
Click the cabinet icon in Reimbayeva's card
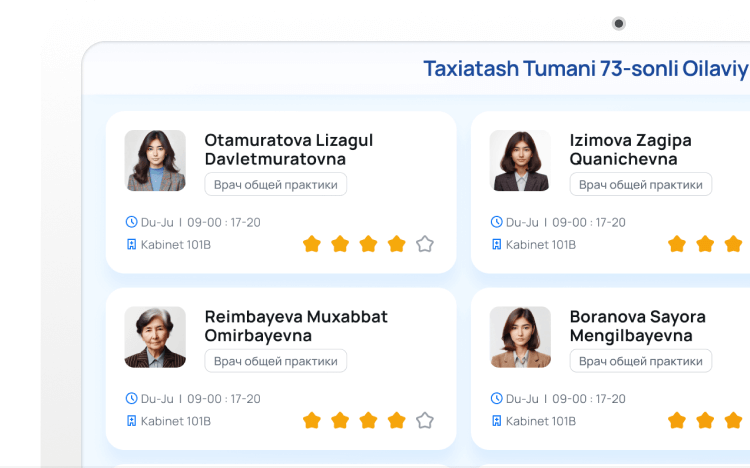[131, 421]
